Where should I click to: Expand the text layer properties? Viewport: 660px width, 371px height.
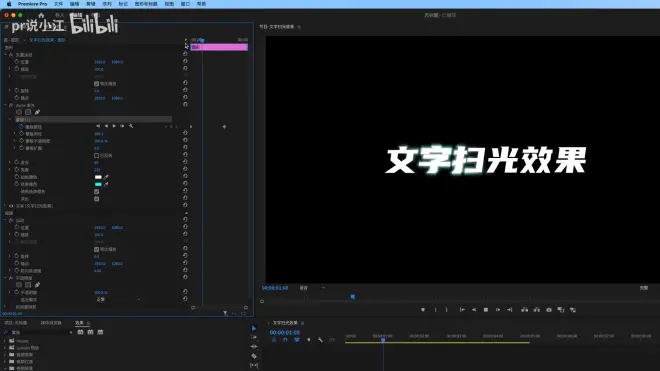pos(5,206)
